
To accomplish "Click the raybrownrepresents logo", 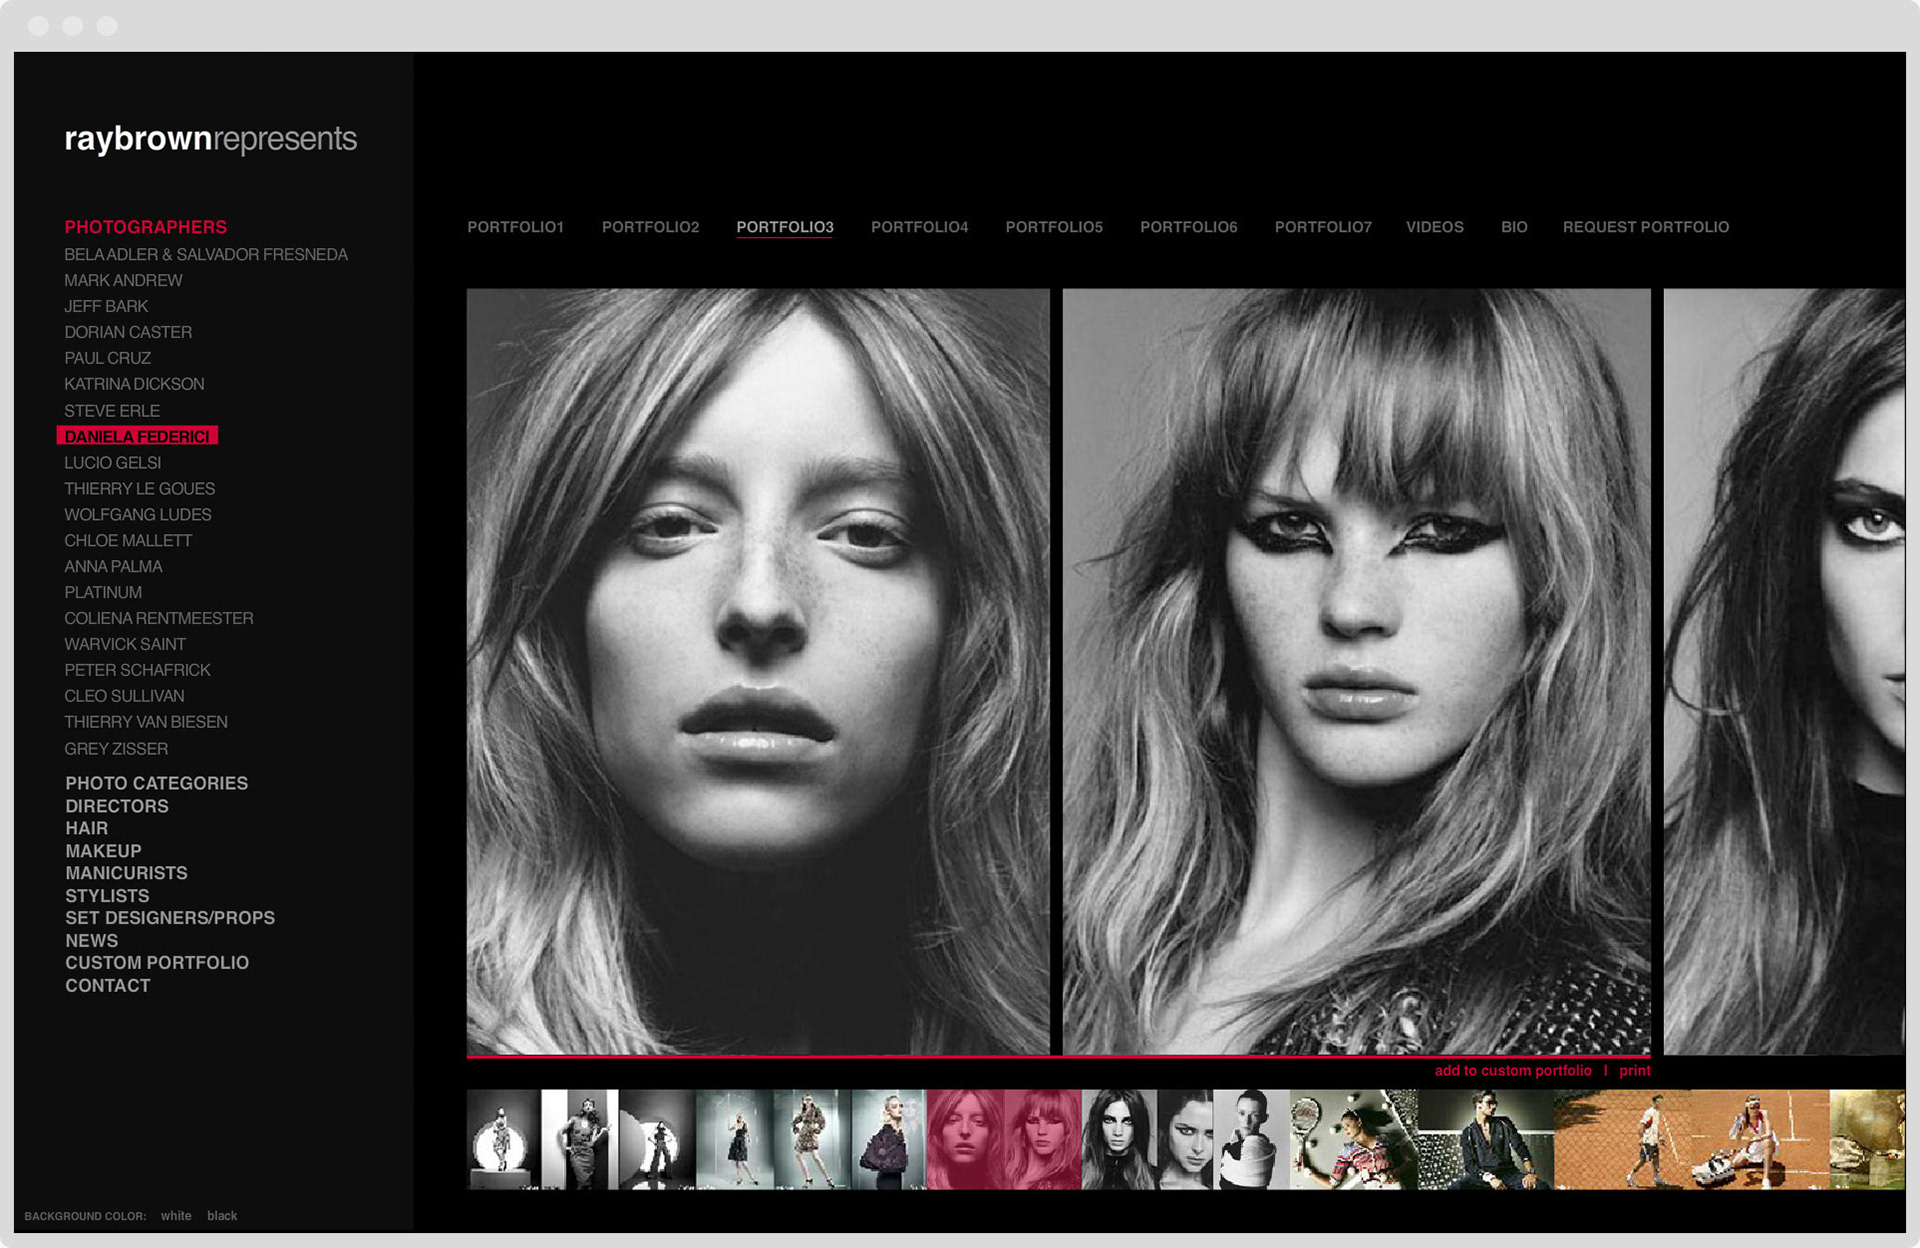I will pos(210,138).
